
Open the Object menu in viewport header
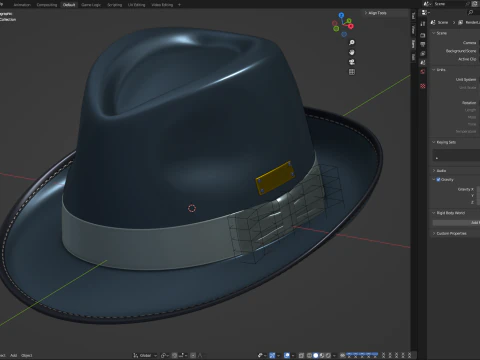(27, 355)
